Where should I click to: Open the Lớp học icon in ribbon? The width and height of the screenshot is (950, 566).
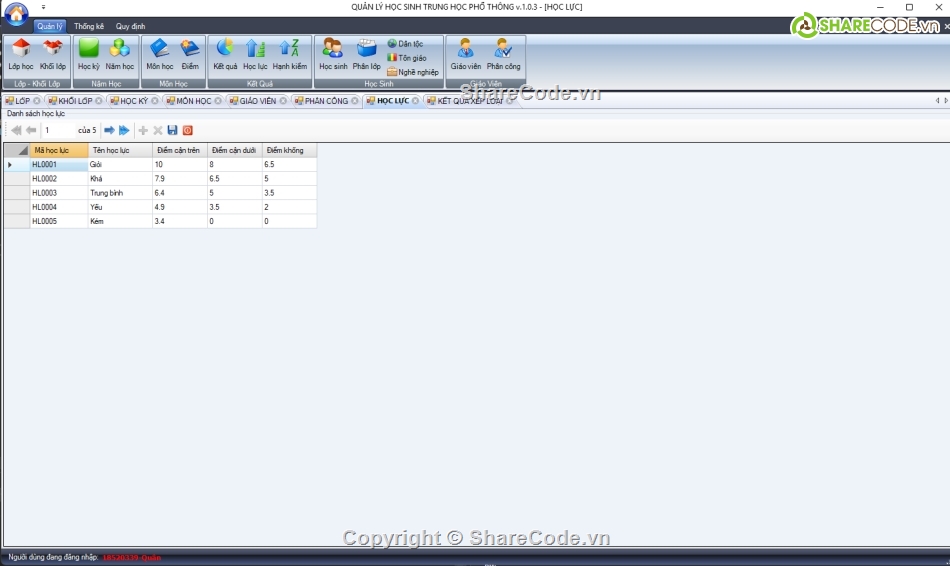pyautogui.click(x=20, y=53)
